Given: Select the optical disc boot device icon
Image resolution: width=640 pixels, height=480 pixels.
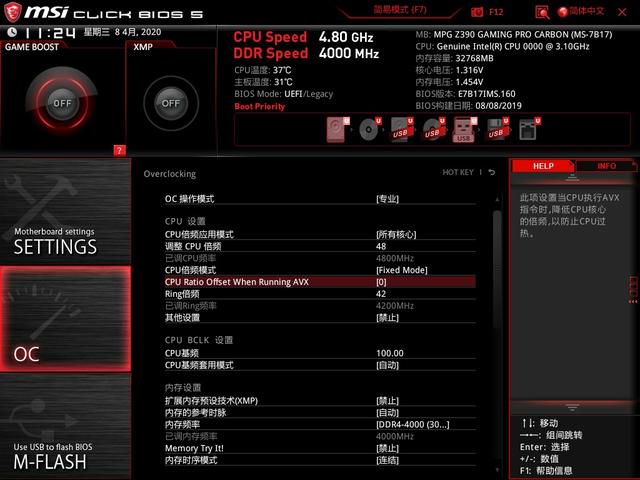Looking at the screenshot, I should [x=370, y=129].
